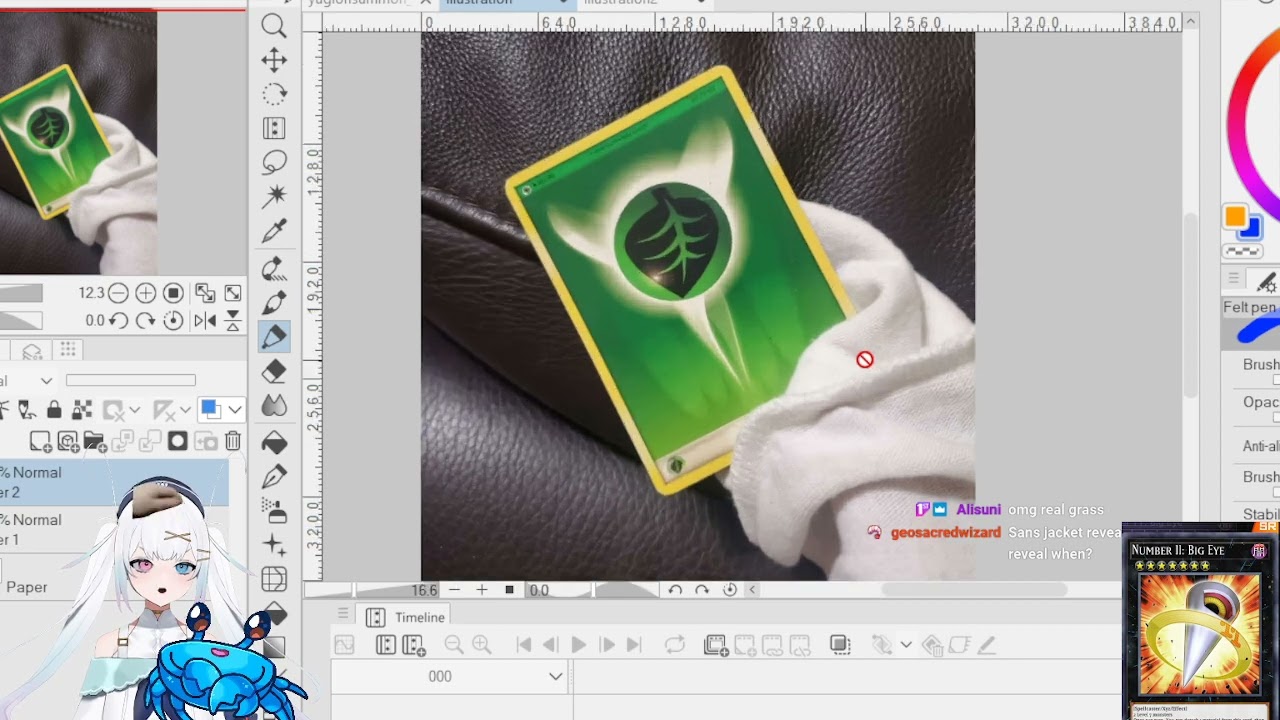This screenshot has height=720, width=1280.
Task: Open layer color dropdown arrow
Action: coord(235,409)
